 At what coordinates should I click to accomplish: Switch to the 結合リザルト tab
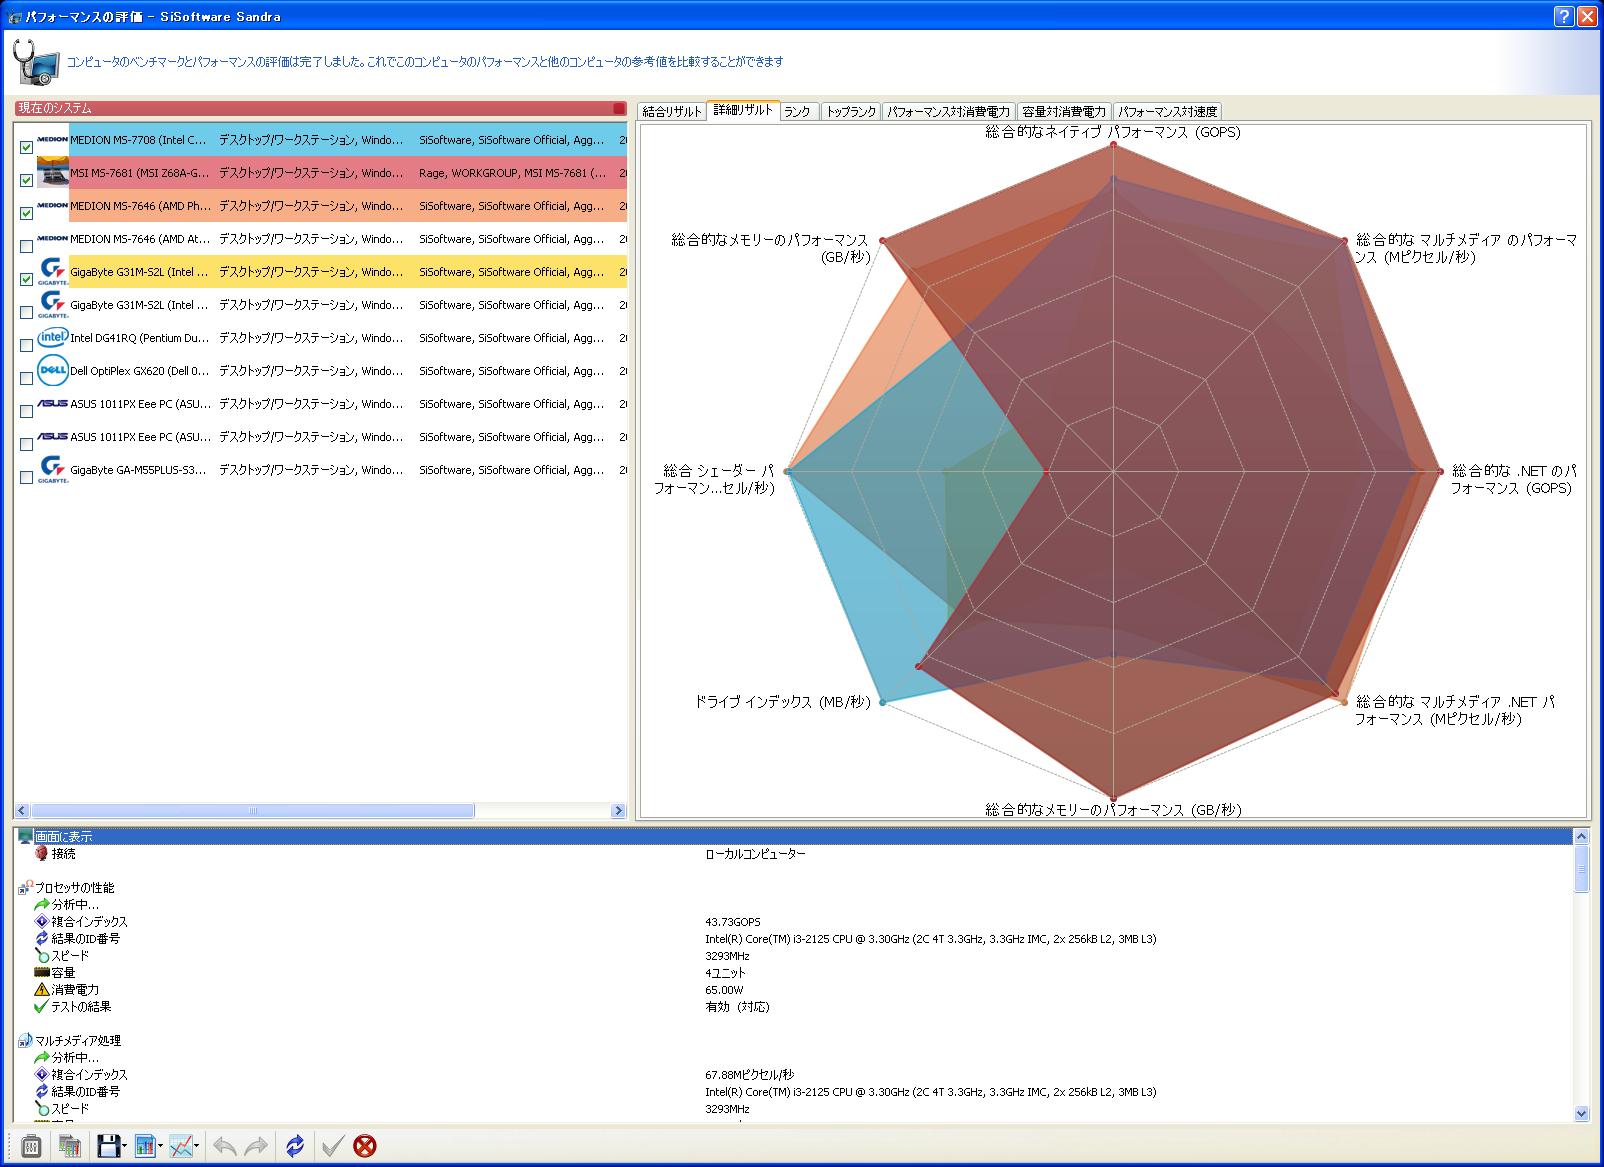pyautogui.click(x=672, y=112)
